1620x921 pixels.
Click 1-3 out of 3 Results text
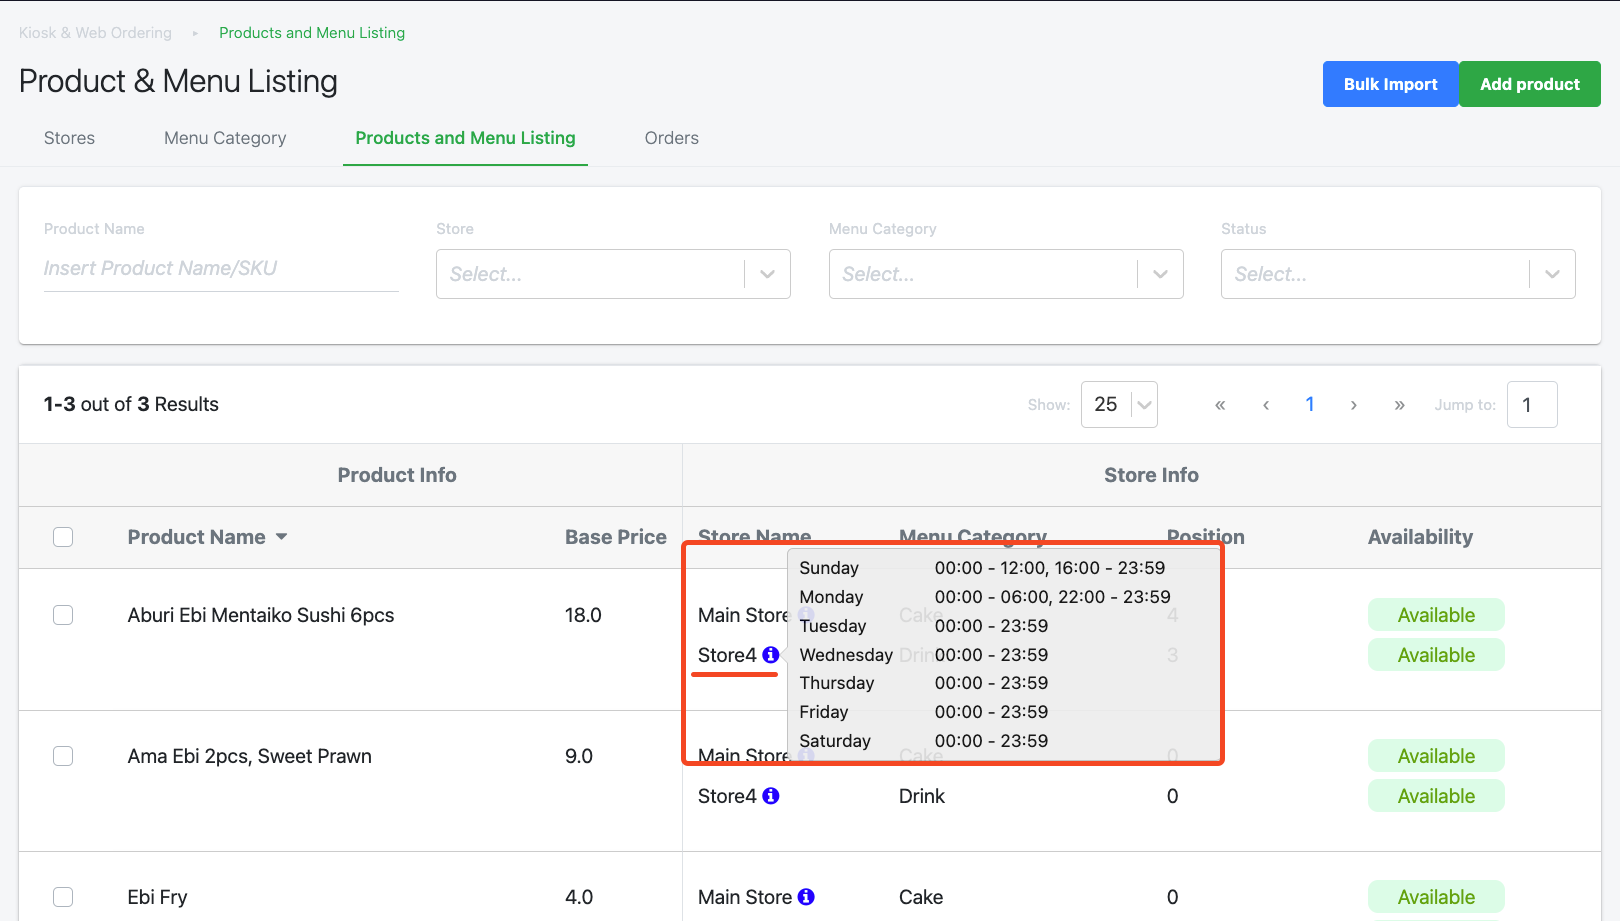point(131,404)
